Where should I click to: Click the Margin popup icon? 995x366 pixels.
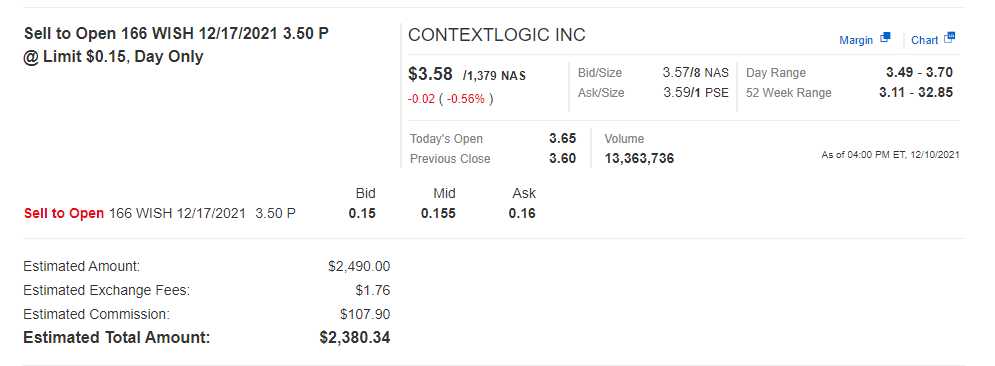tap(885, 38)
